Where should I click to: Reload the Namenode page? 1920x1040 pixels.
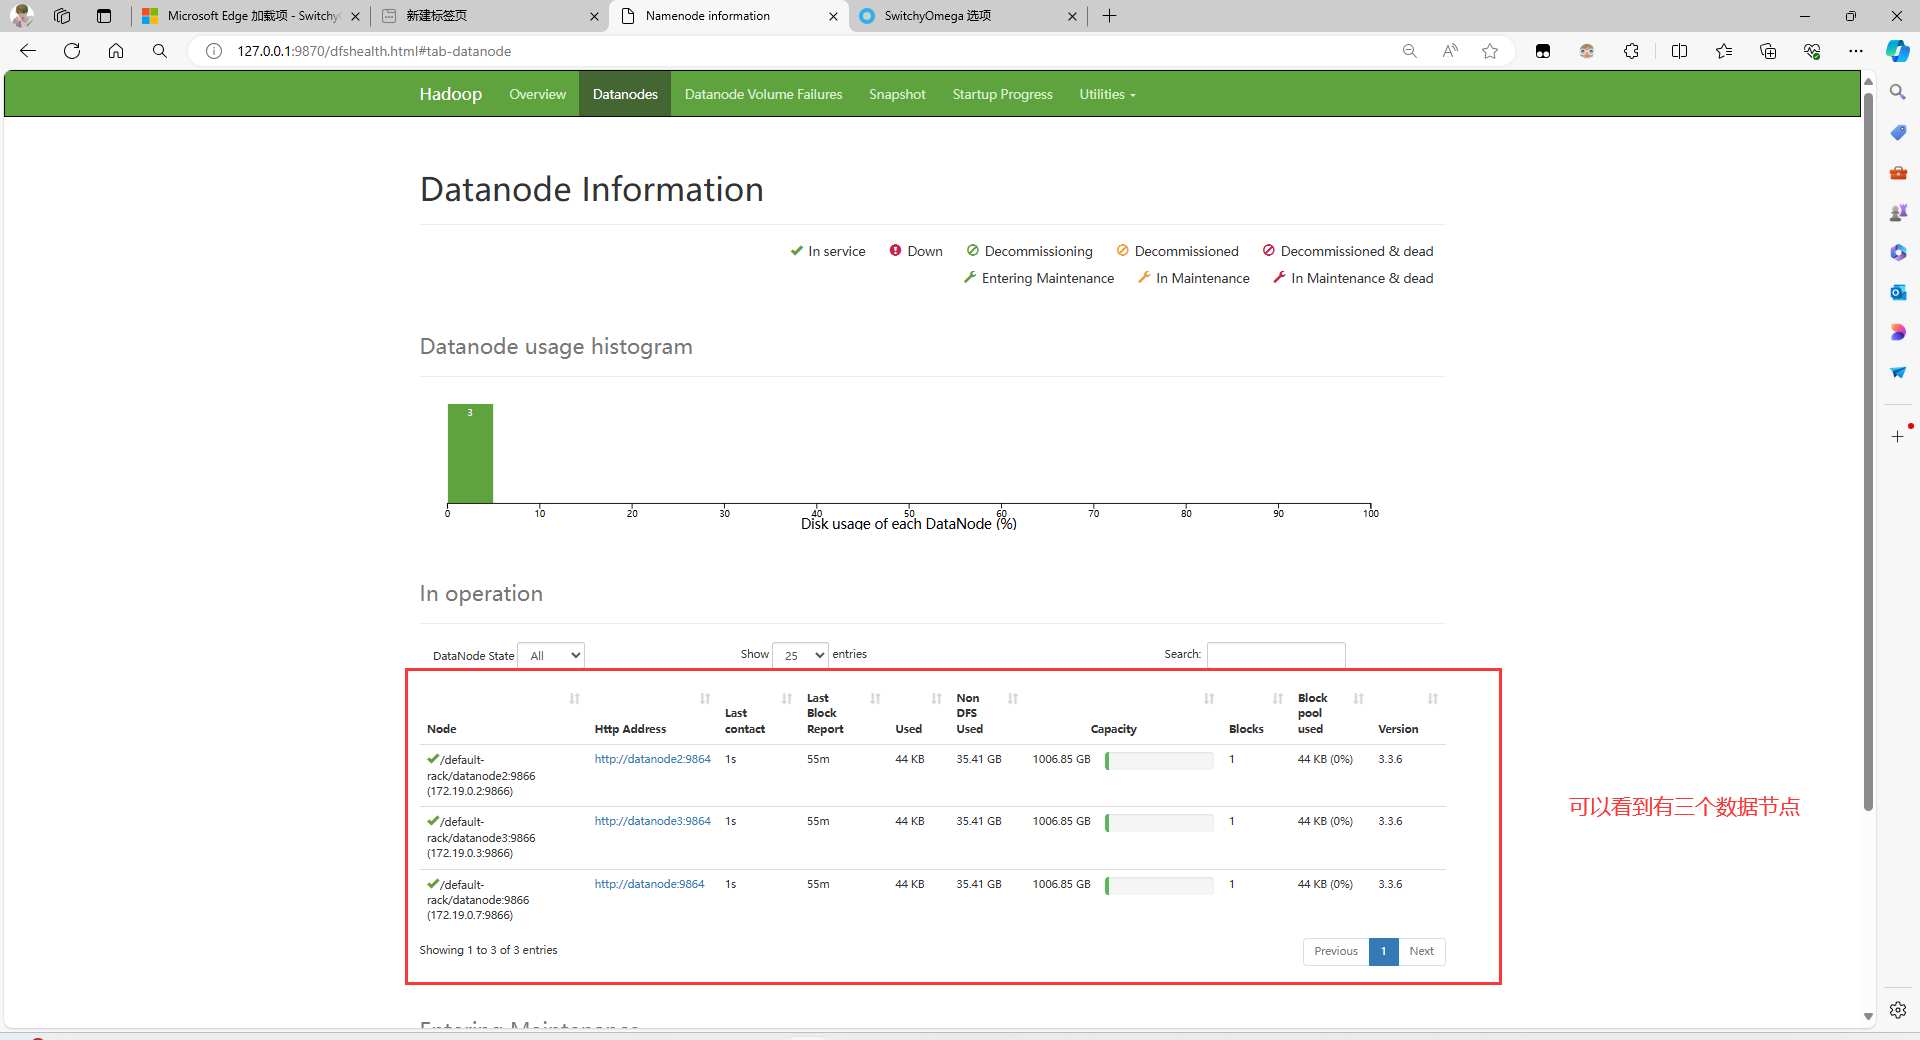click(72, 51)
